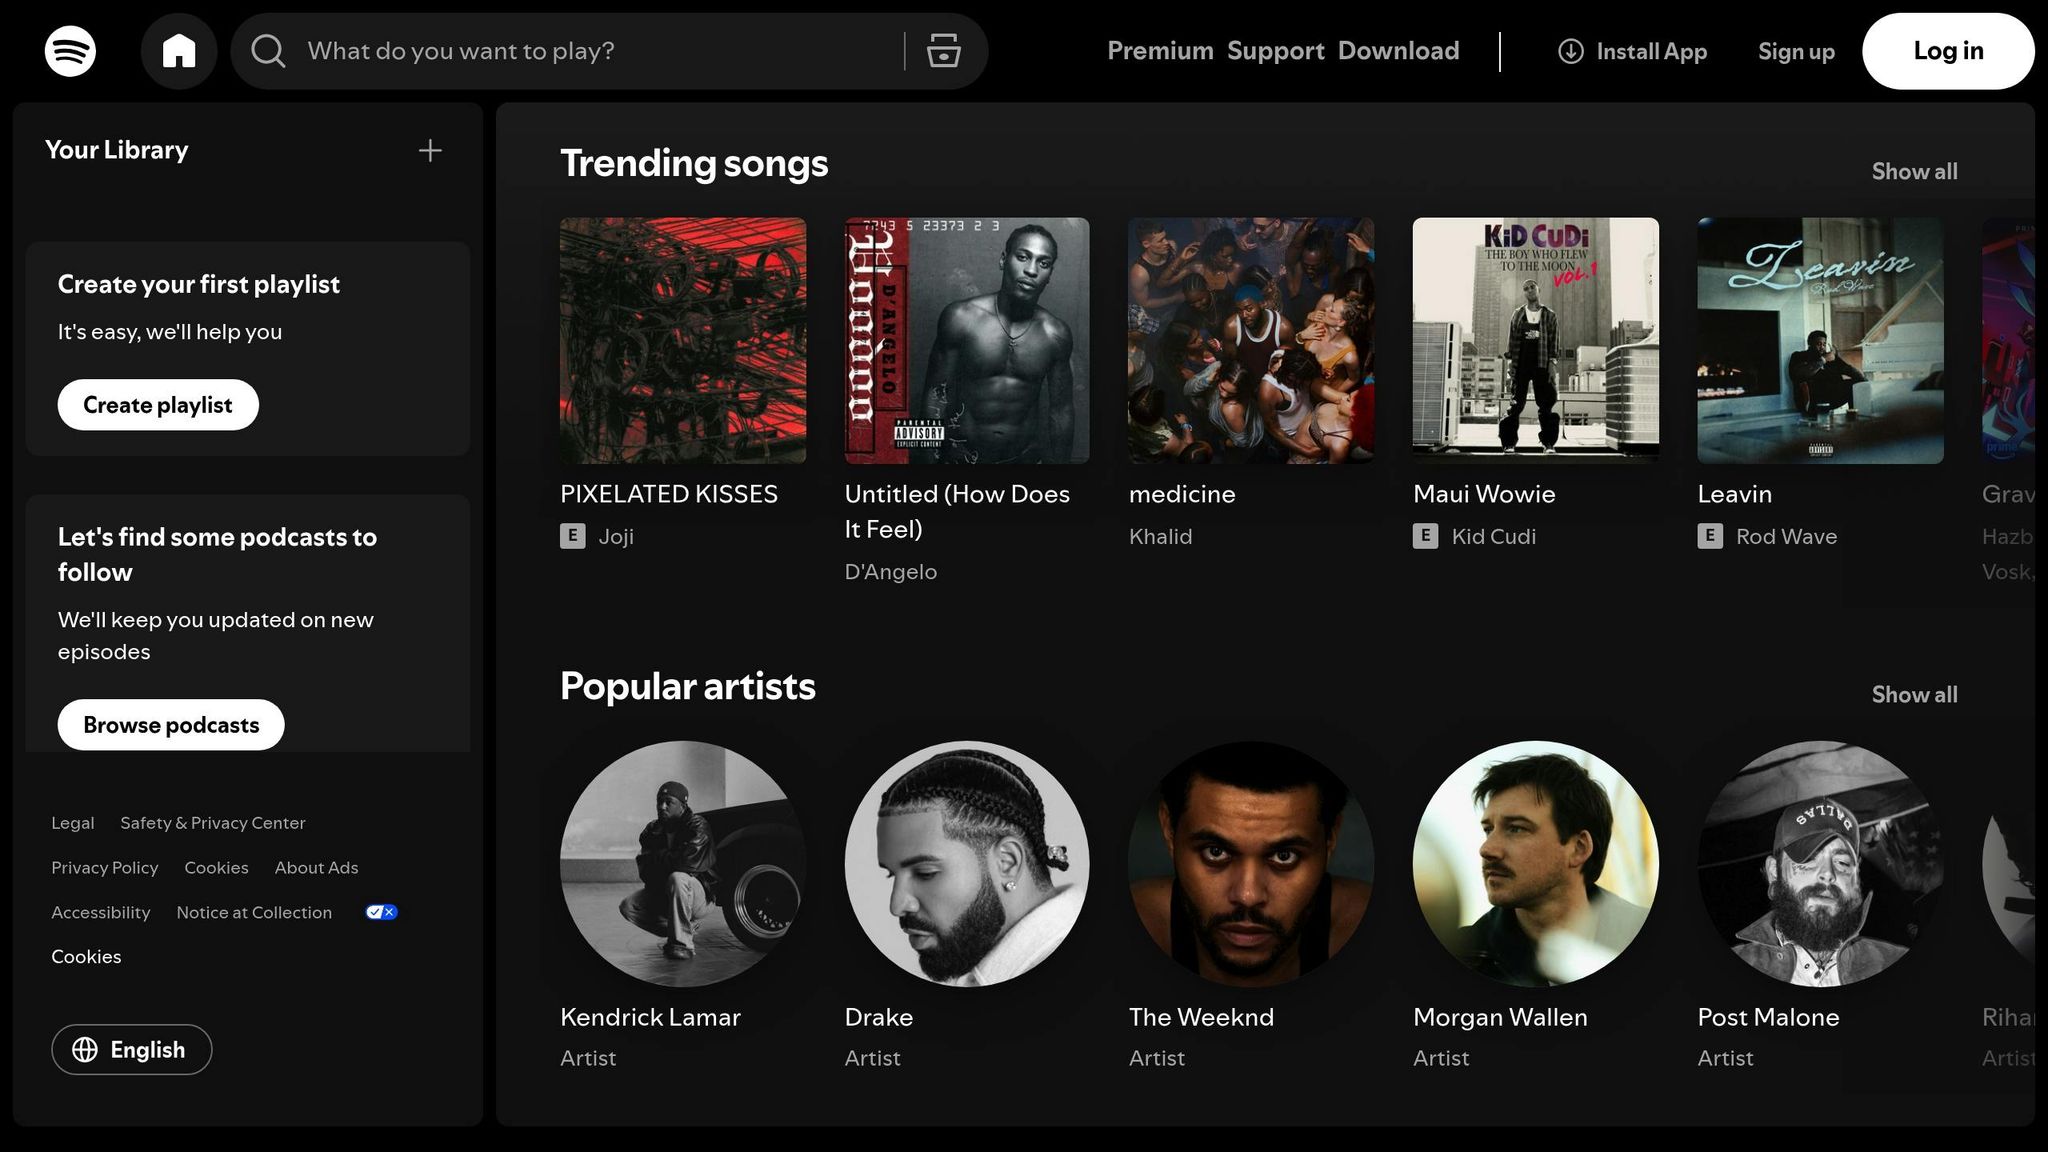This screenshot has width=2048, height=1152.
Task: Click the Sign up link
Action: (x=1795, y=51)
